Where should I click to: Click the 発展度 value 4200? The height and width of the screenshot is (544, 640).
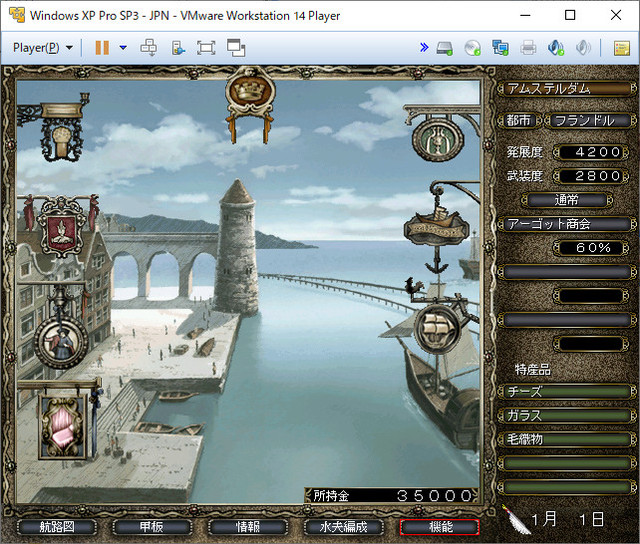tap(591, 152)
